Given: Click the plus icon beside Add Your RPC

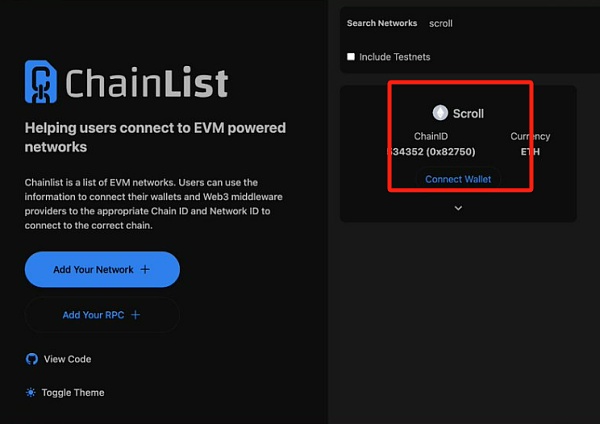Looking at the screenshot, I should pyautogui.click(x=136, y=315).
